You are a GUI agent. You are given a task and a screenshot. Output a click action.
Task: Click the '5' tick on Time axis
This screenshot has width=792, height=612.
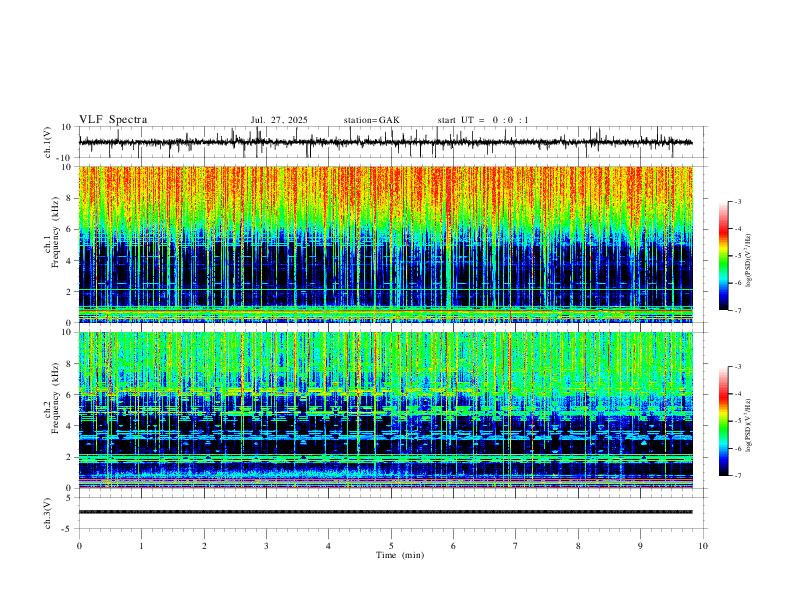coord(391,546)
